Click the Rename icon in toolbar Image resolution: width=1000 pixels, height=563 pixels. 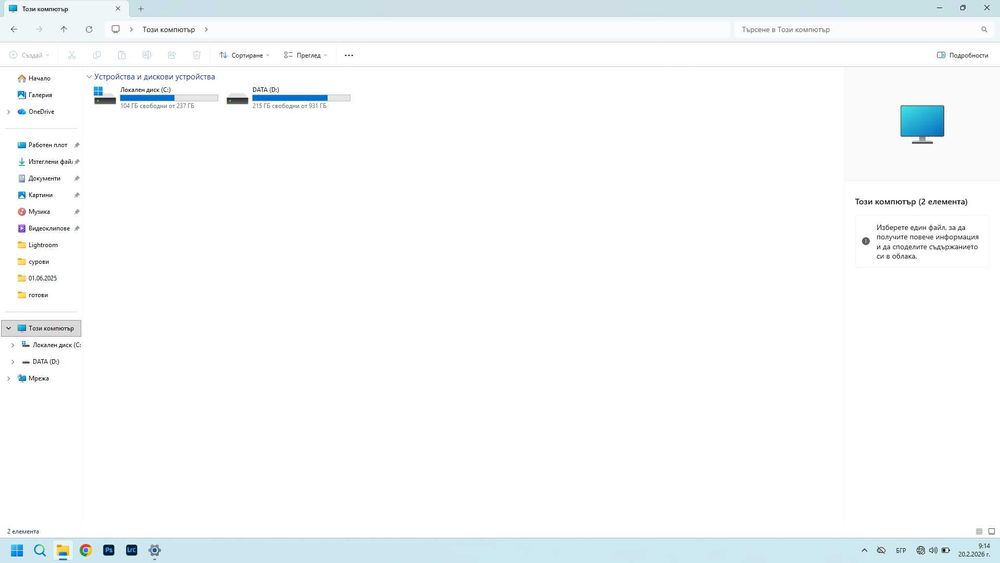(x=147, y=55)
